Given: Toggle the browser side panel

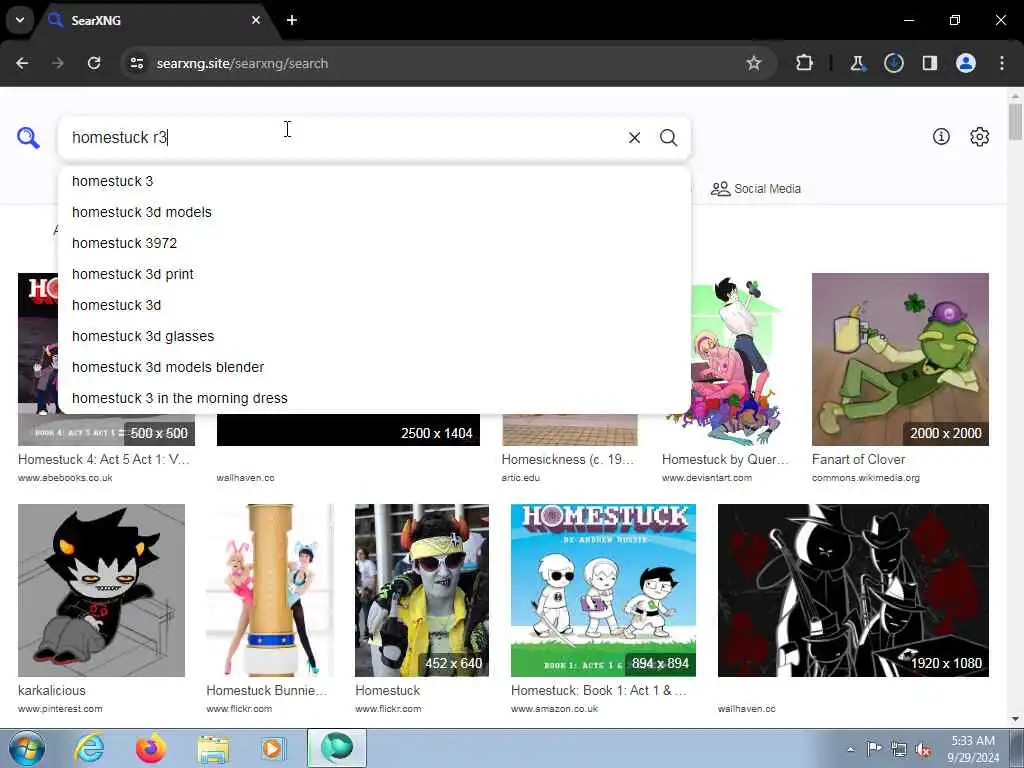Looking at the screenshot, I should (930, 63).
